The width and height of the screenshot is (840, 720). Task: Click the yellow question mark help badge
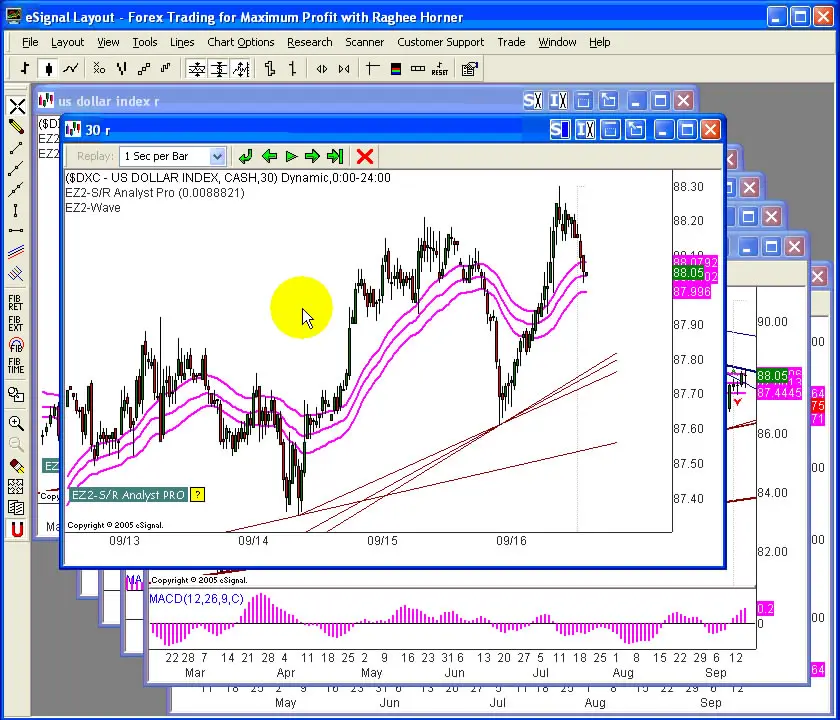(198, 494)
